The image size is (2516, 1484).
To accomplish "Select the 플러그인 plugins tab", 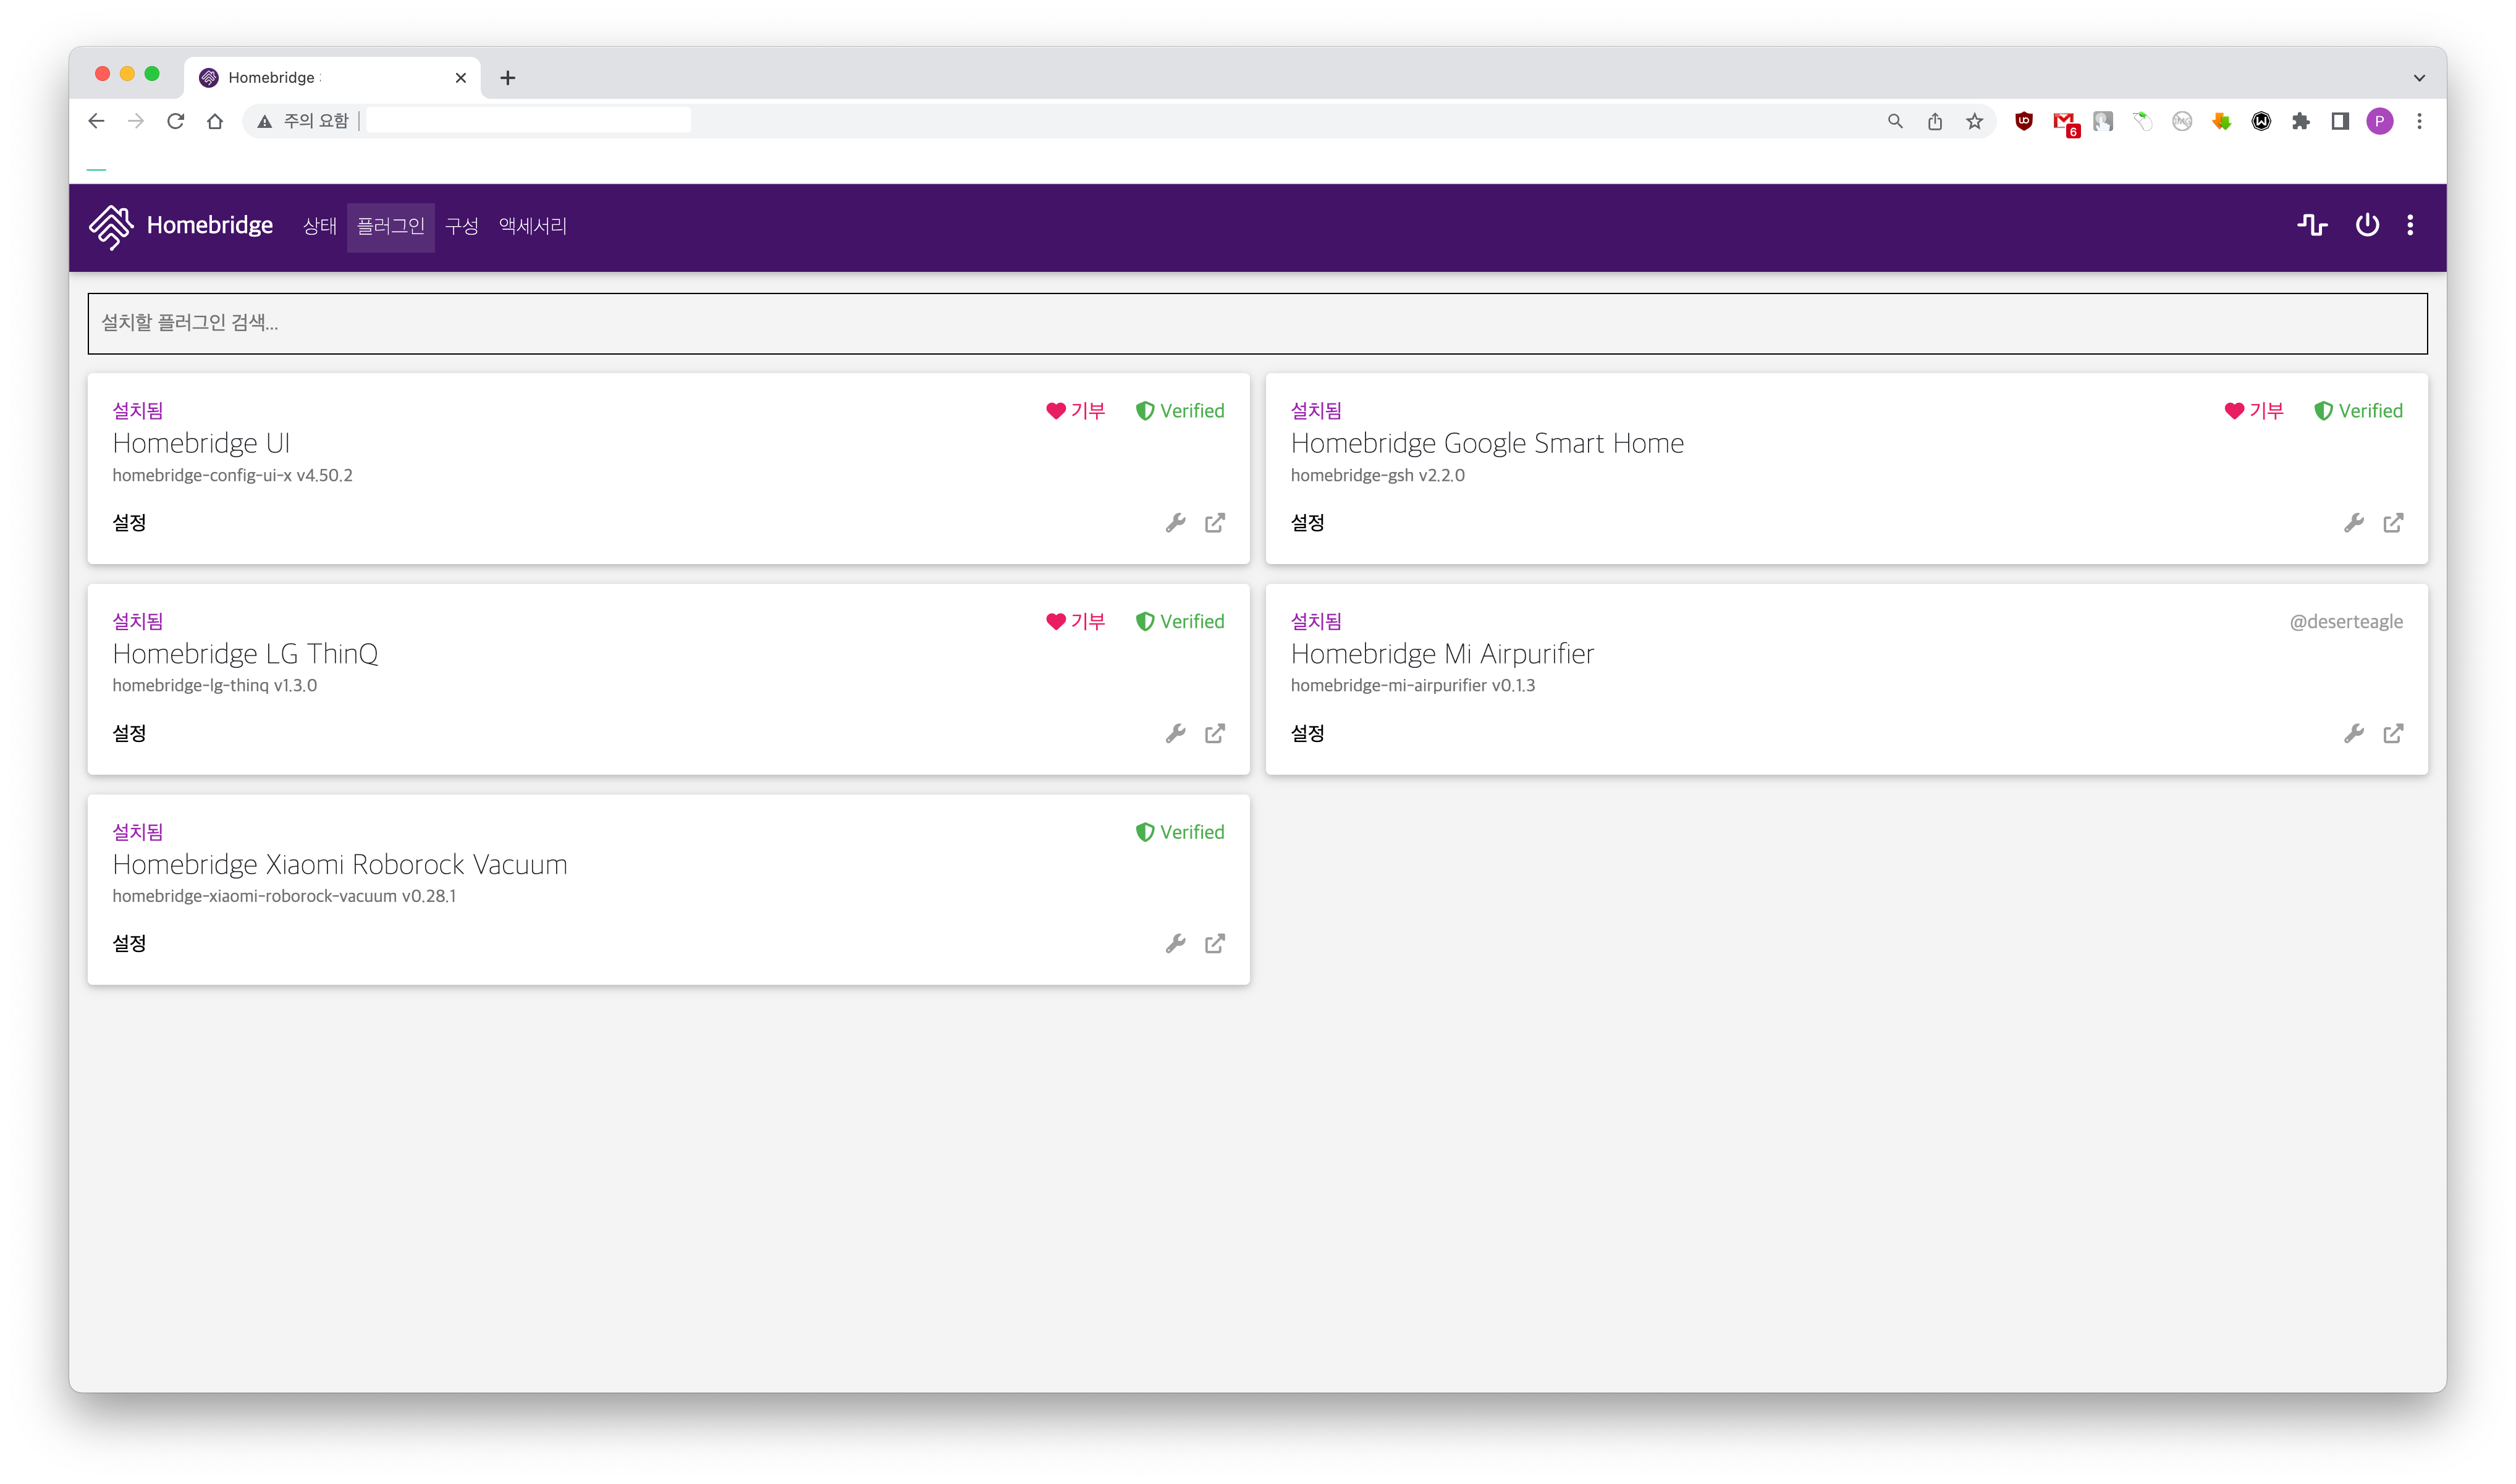I will (391, 227).
